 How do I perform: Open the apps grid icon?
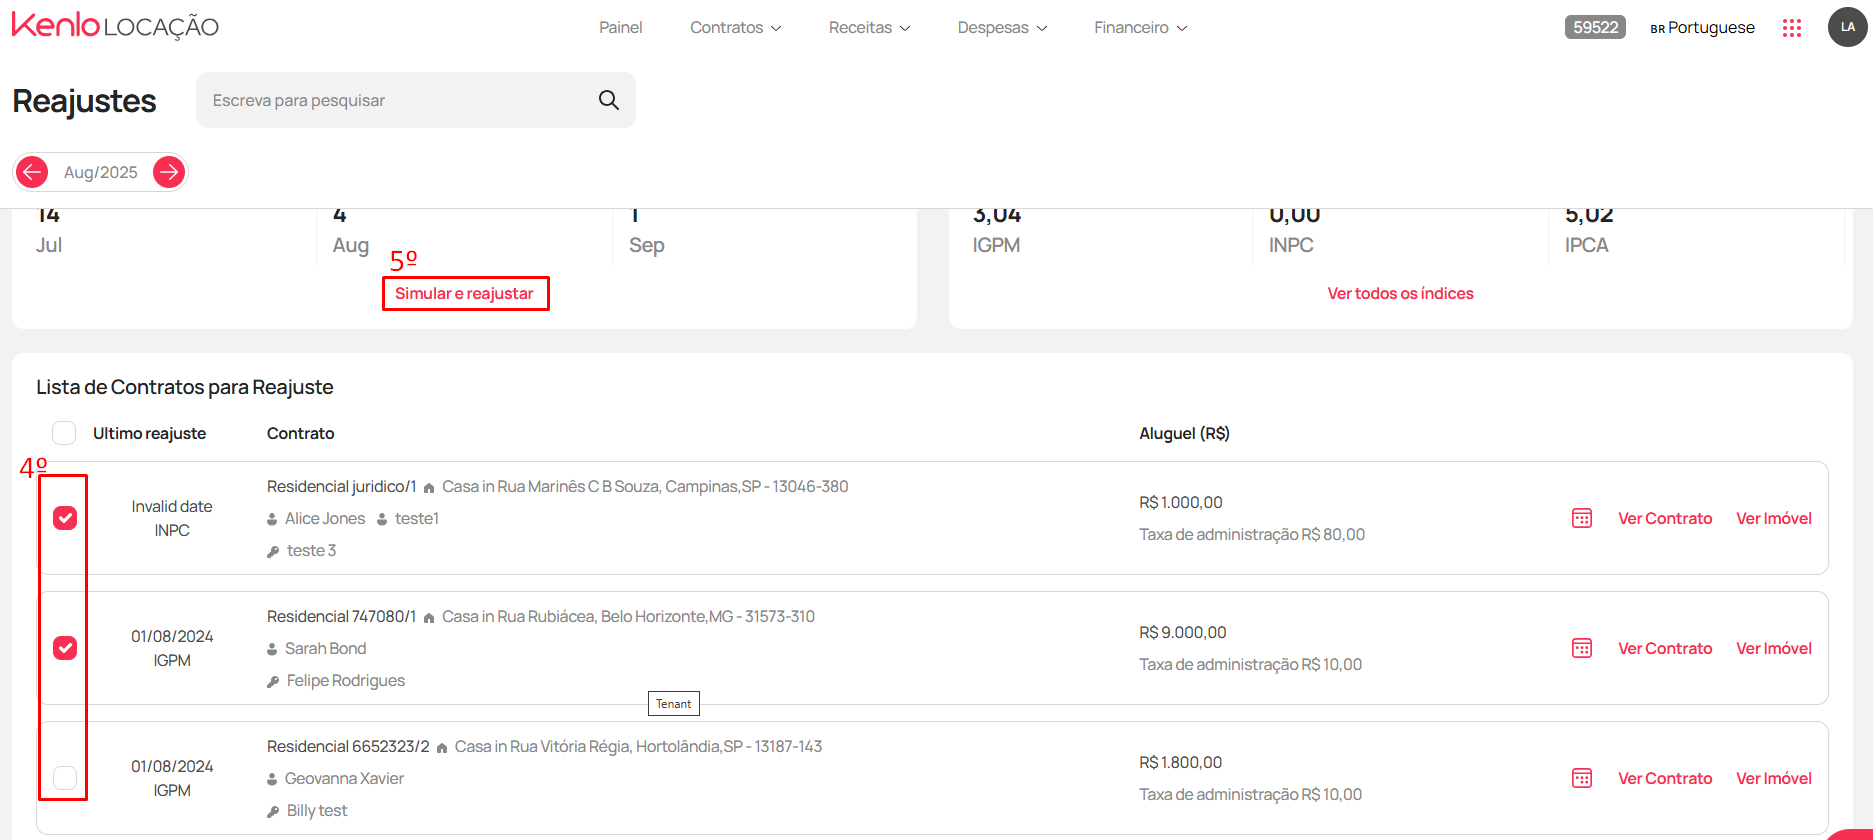pyautogui.click(x=1791, y=28)
